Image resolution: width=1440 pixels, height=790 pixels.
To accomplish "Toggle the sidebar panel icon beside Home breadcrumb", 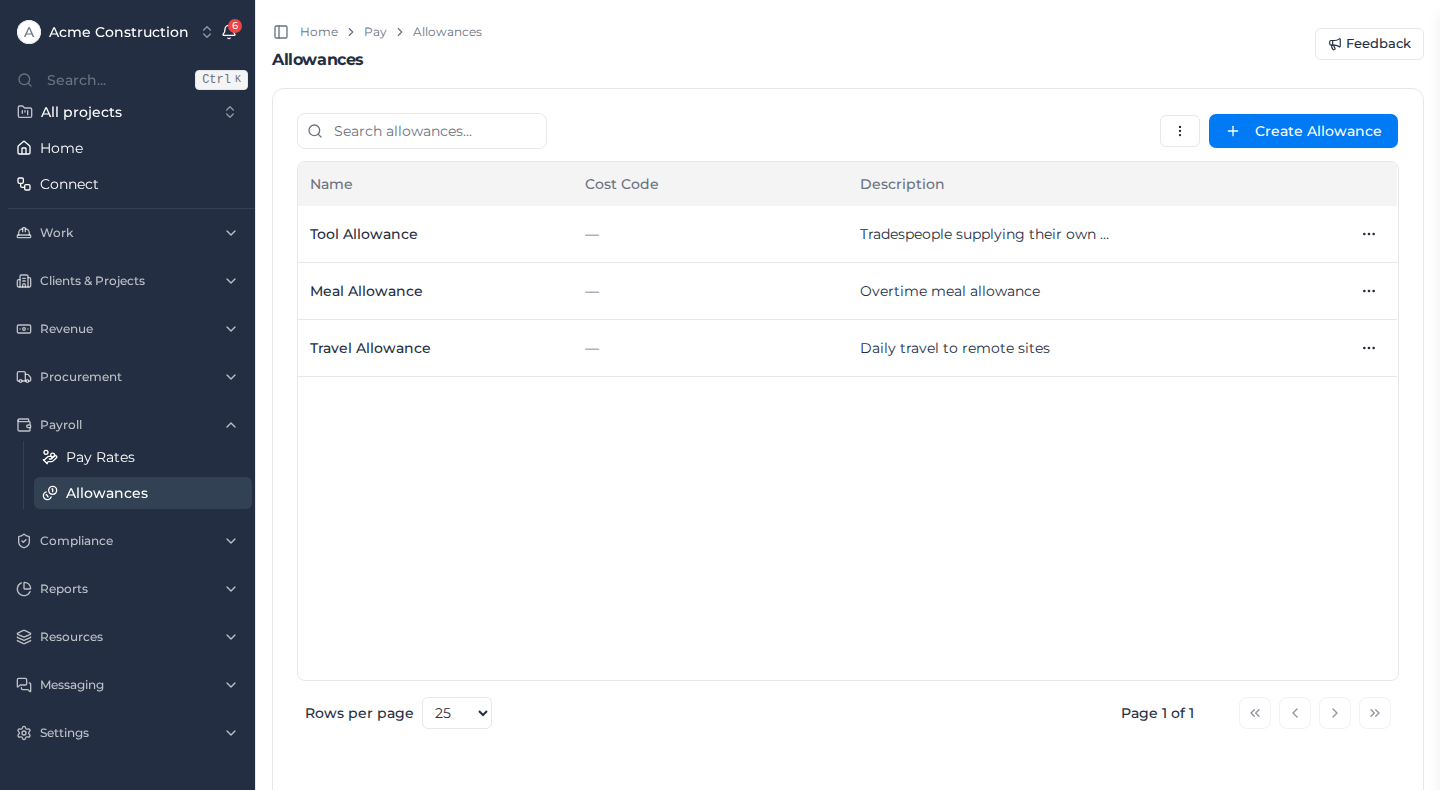I will (x=281, y=32).
